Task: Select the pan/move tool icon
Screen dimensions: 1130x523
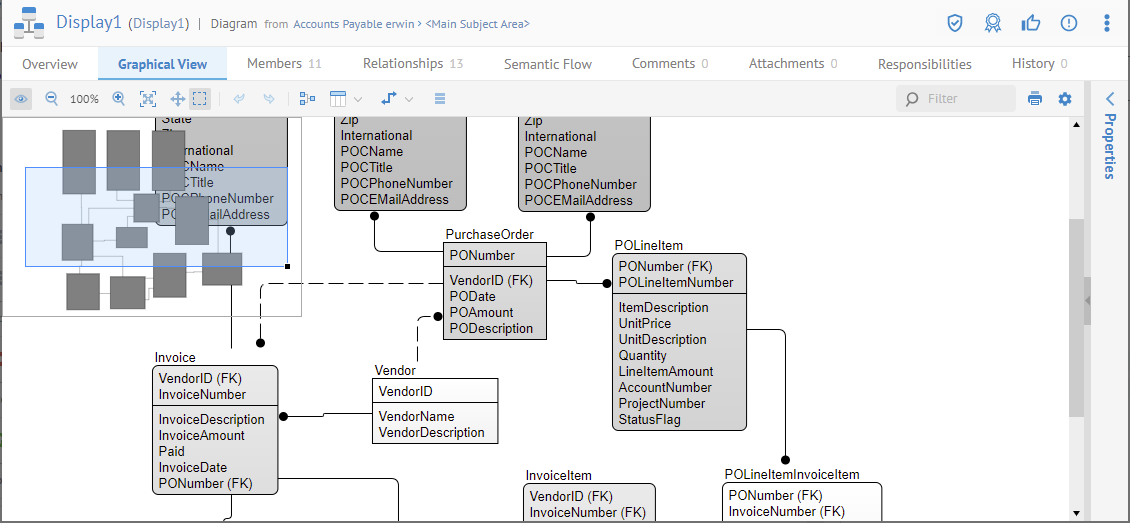Action: click(177, 99)
